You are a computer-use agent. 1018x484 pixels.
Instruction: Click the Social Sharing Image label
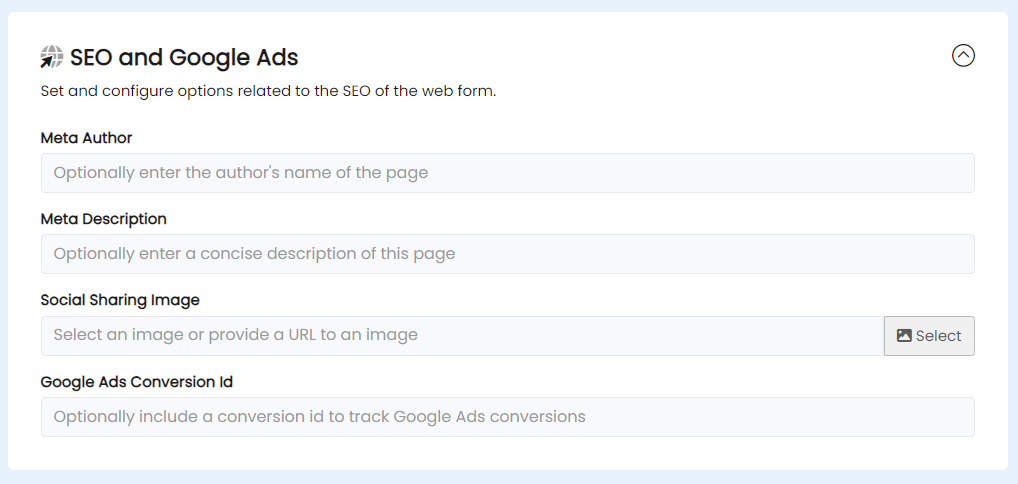coord(120,300)
